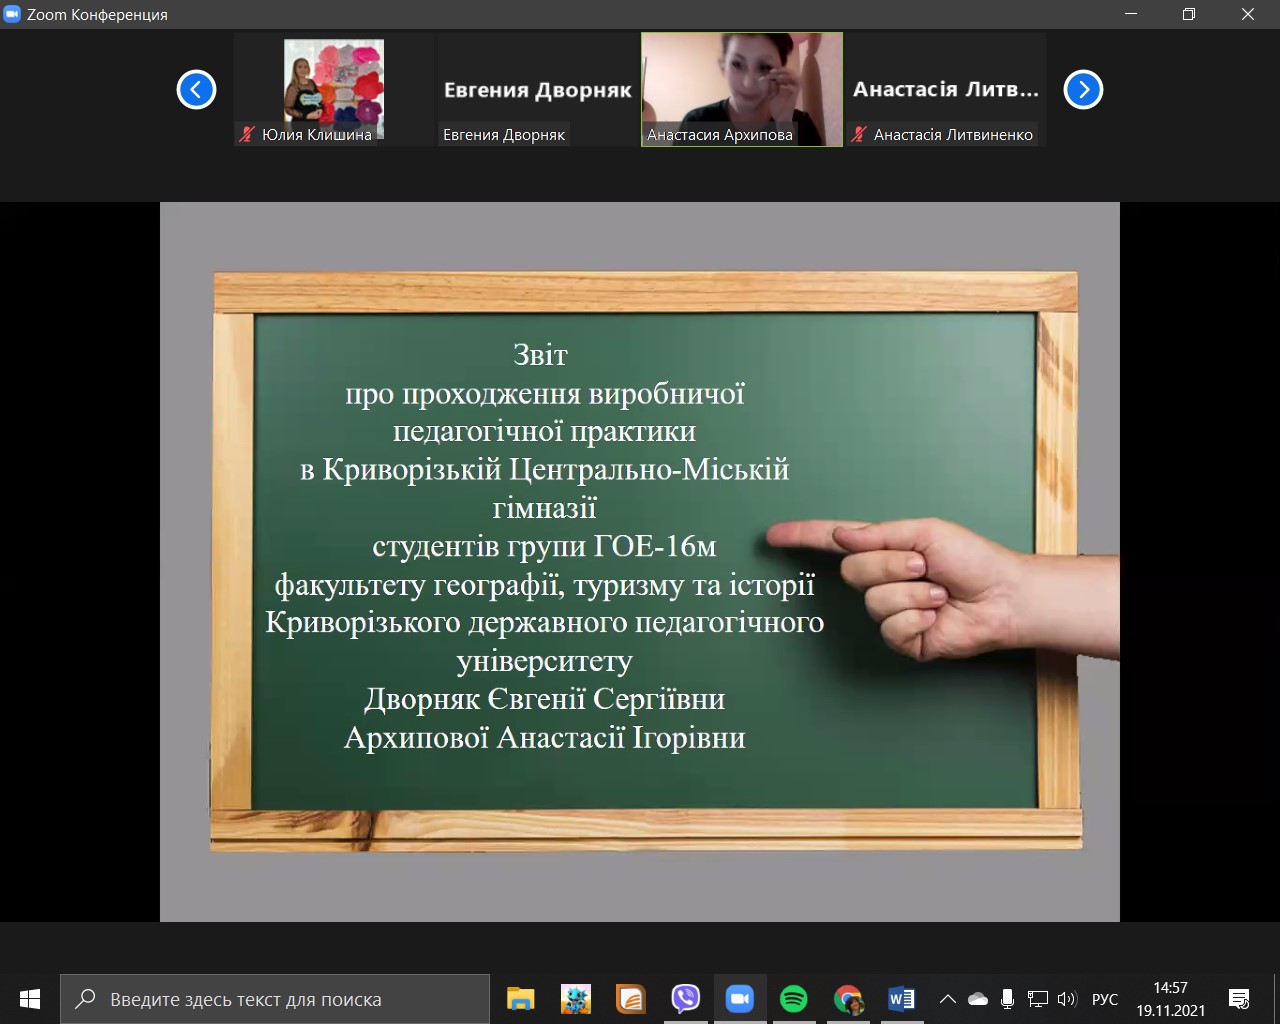Open Google Chrome from taskbar
This screenshot has width=1280, height=1024.
pos(848,999)
